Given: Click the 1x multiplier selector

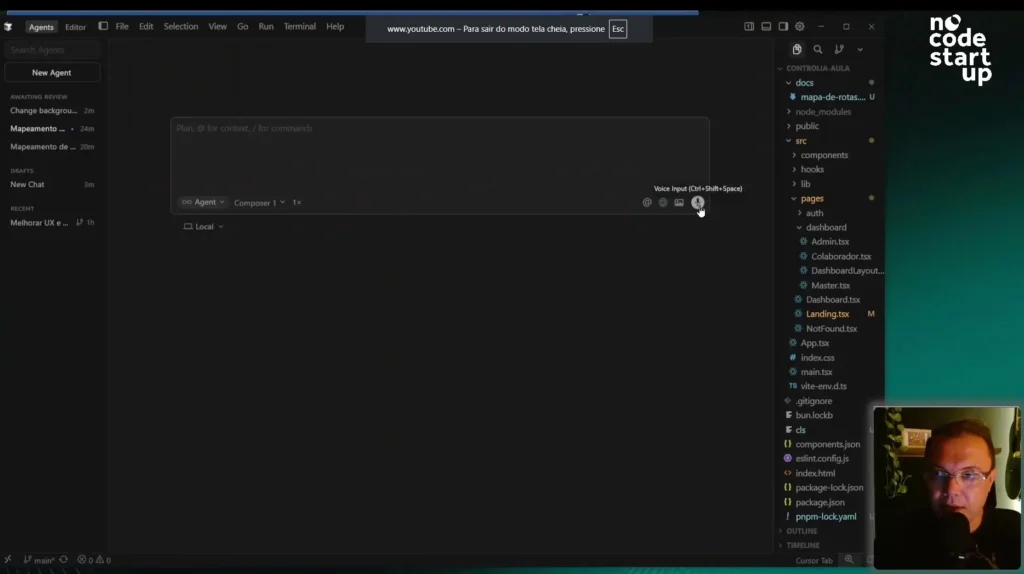Looking at the screenshot, I should click(296, 202).
